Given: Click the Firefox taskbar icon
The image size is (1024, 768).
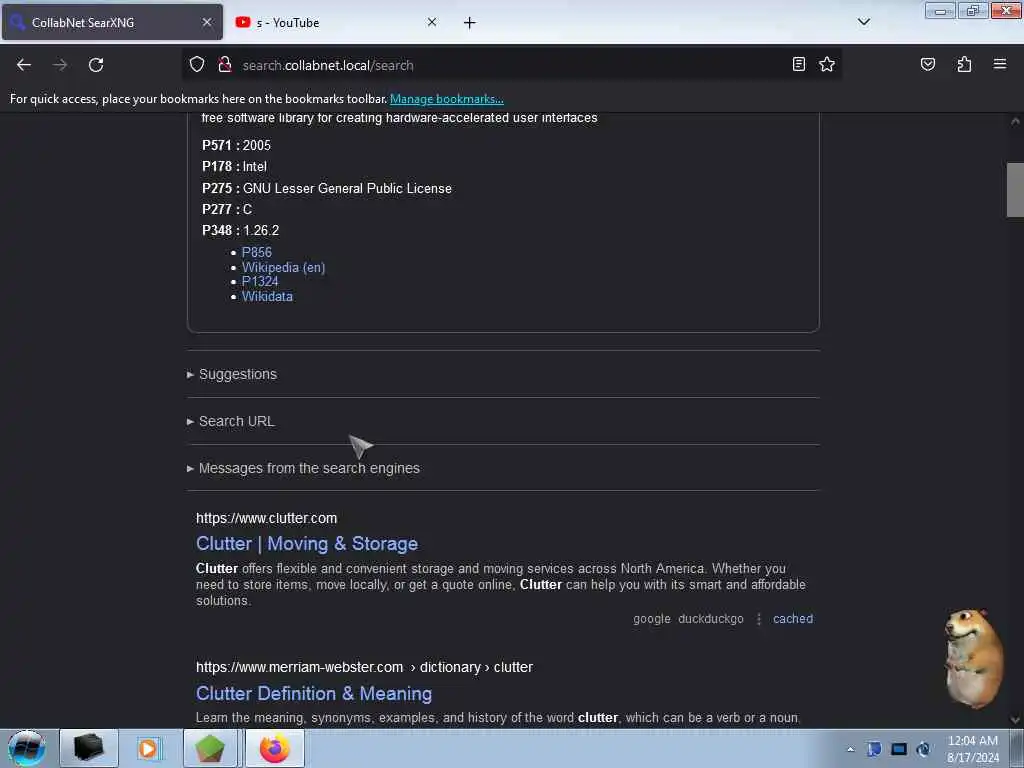Looking at the screenshot, I should coord(274,748).
